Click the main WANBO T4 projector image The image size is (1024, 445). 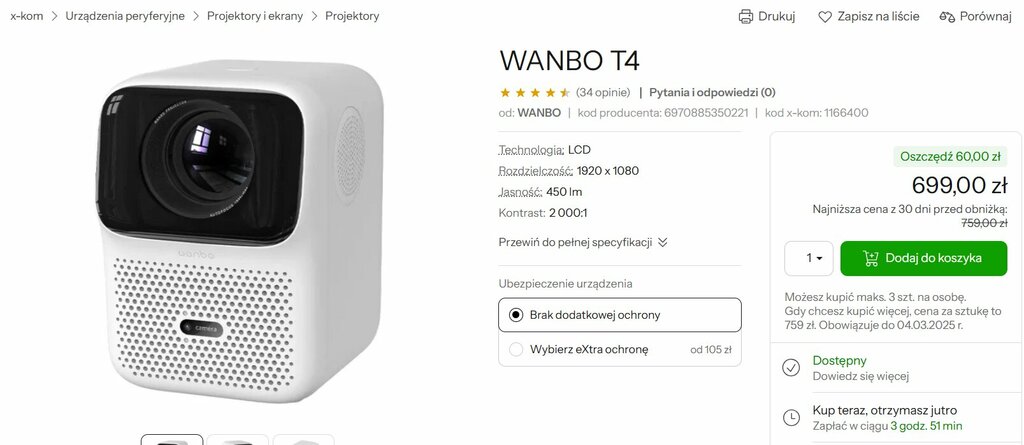point(239,230)
